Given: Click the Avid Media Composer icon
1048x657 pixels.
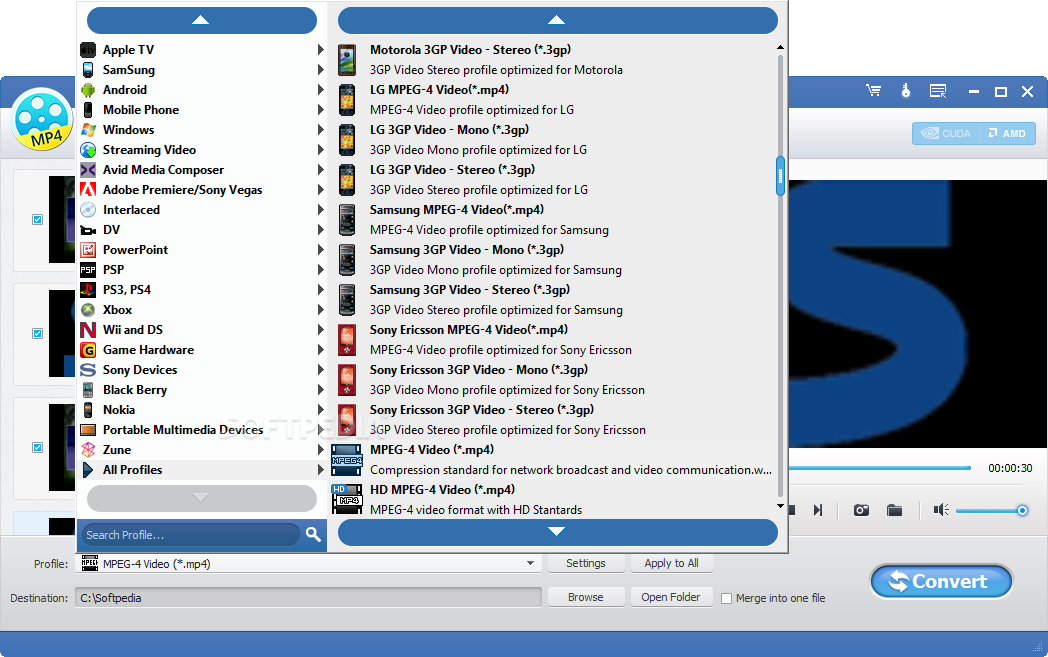Looking at the screenshot, I should coord(88,170).
